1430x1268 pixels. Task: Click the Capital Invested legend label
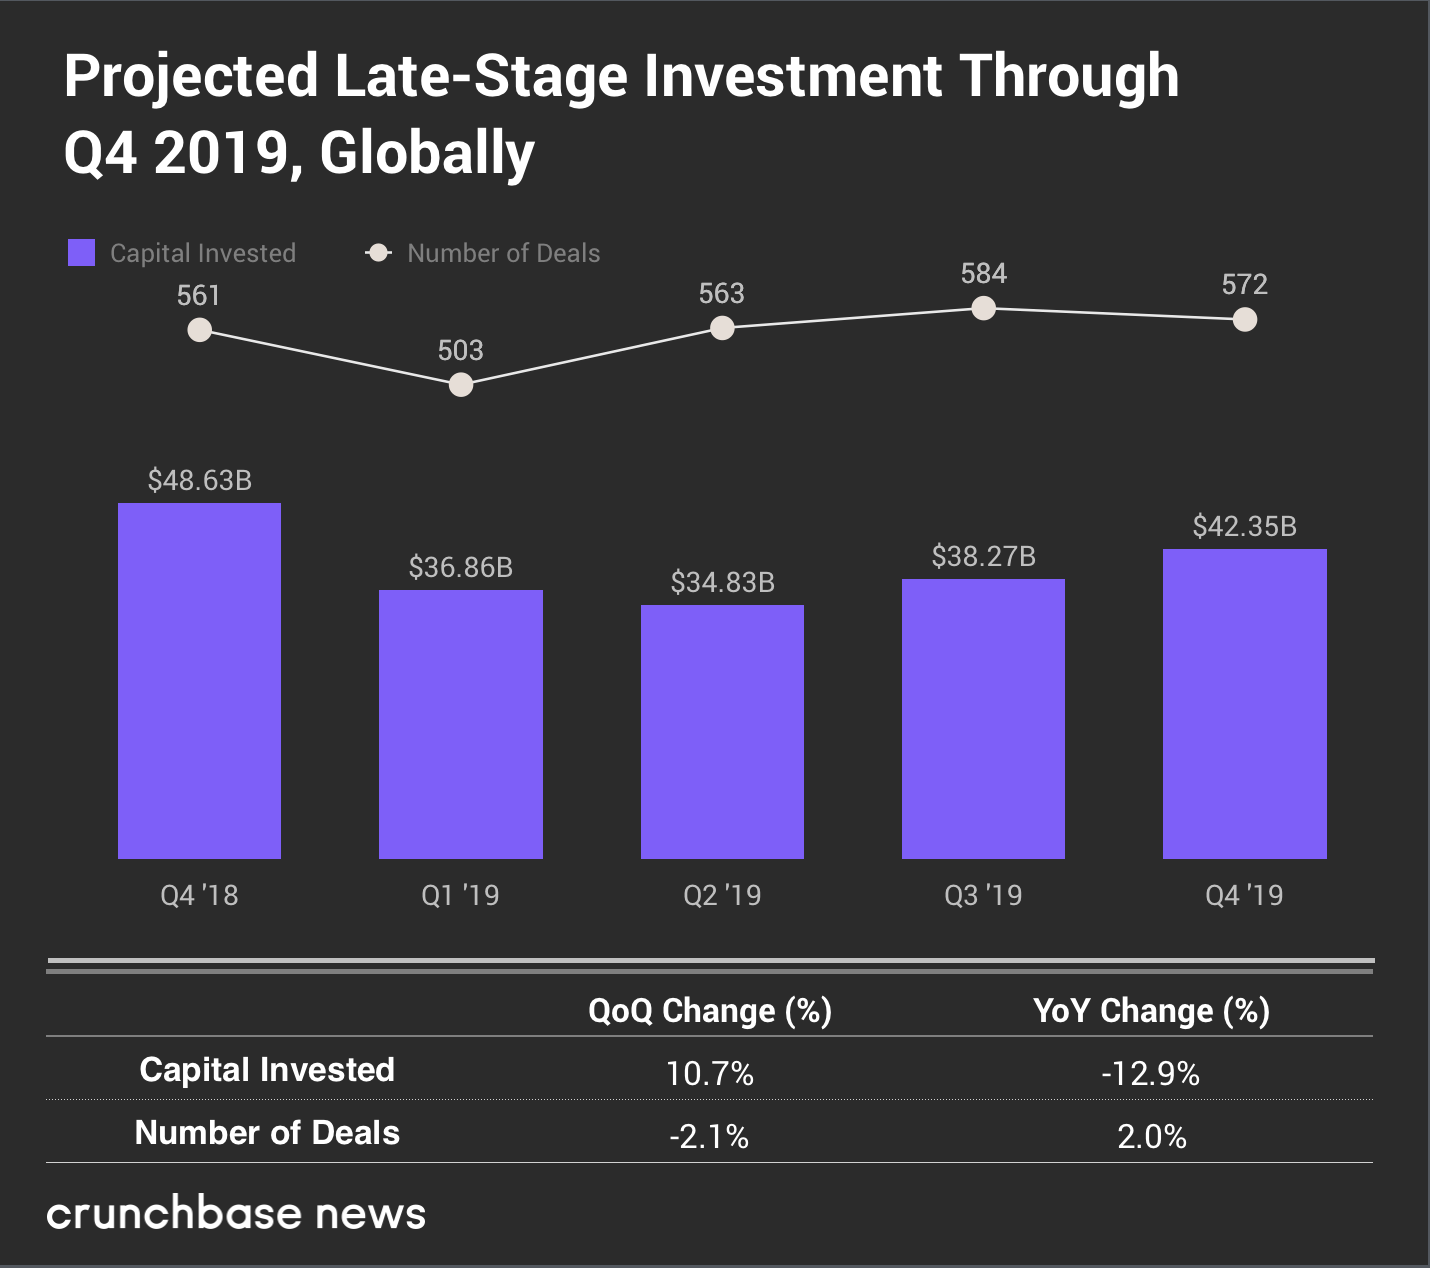coord(203,253)
